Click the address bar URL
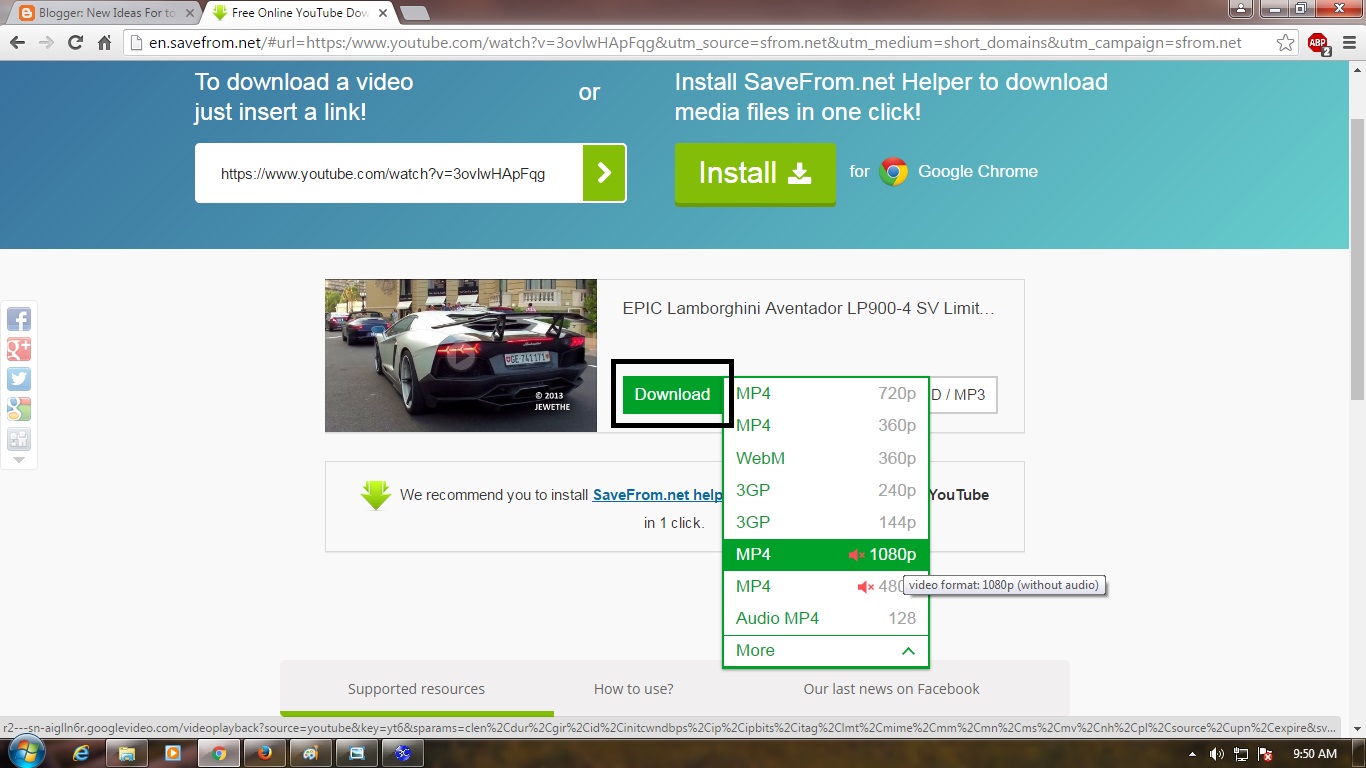Viewport: 1366px width, 768px height. (x=696, y=43)
